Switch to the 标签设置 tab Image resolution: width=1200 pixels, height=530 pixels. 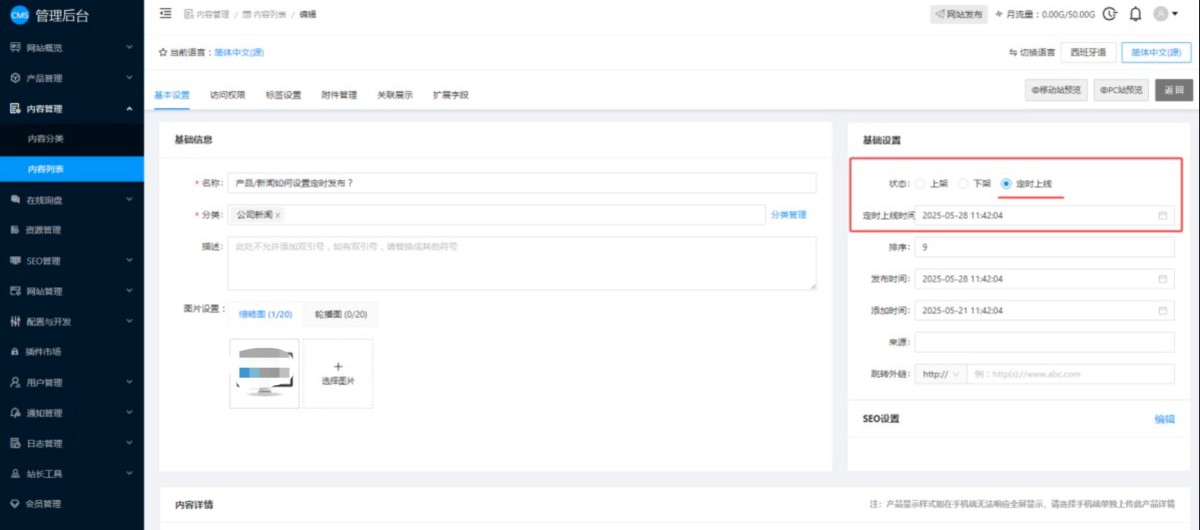pos(283,95)
